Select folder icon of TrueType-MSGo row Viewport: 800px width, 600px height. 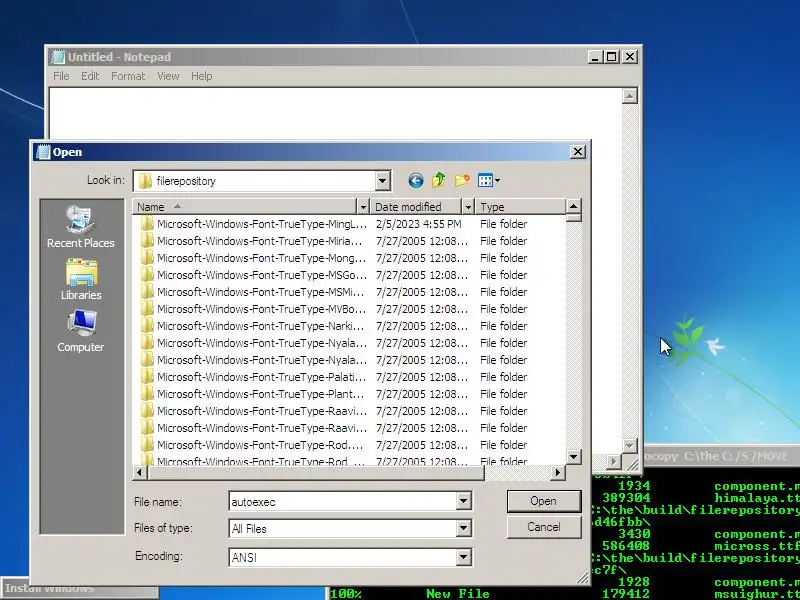[x=147, y=275]
